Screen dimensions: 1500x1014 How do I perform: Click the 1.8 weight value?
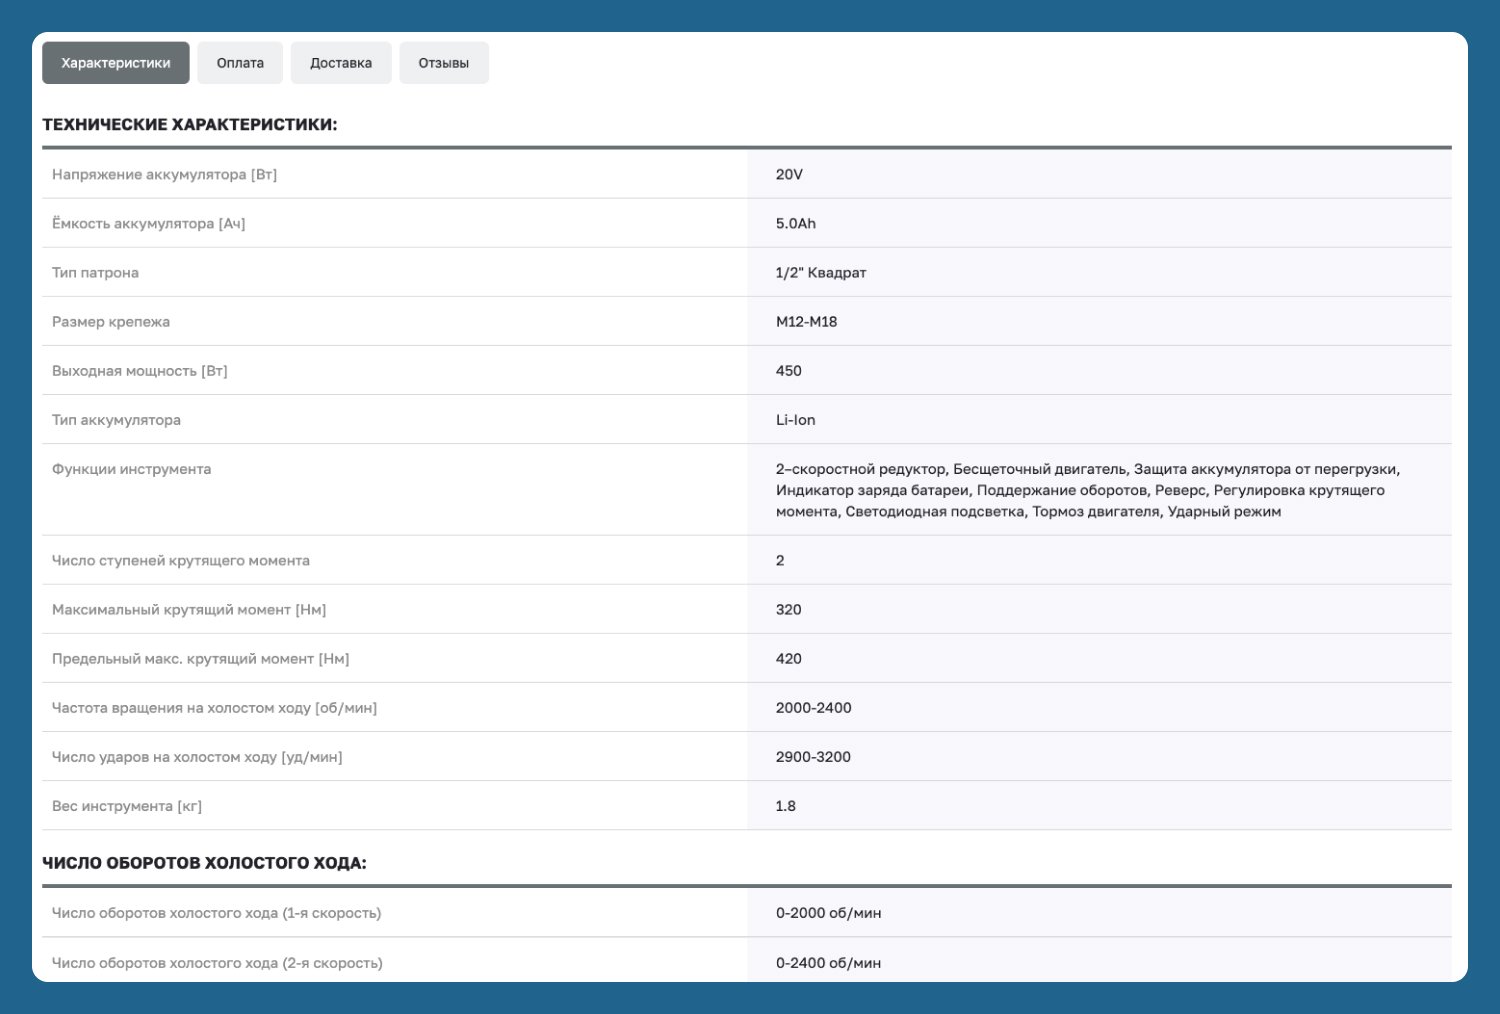[786, 805]
